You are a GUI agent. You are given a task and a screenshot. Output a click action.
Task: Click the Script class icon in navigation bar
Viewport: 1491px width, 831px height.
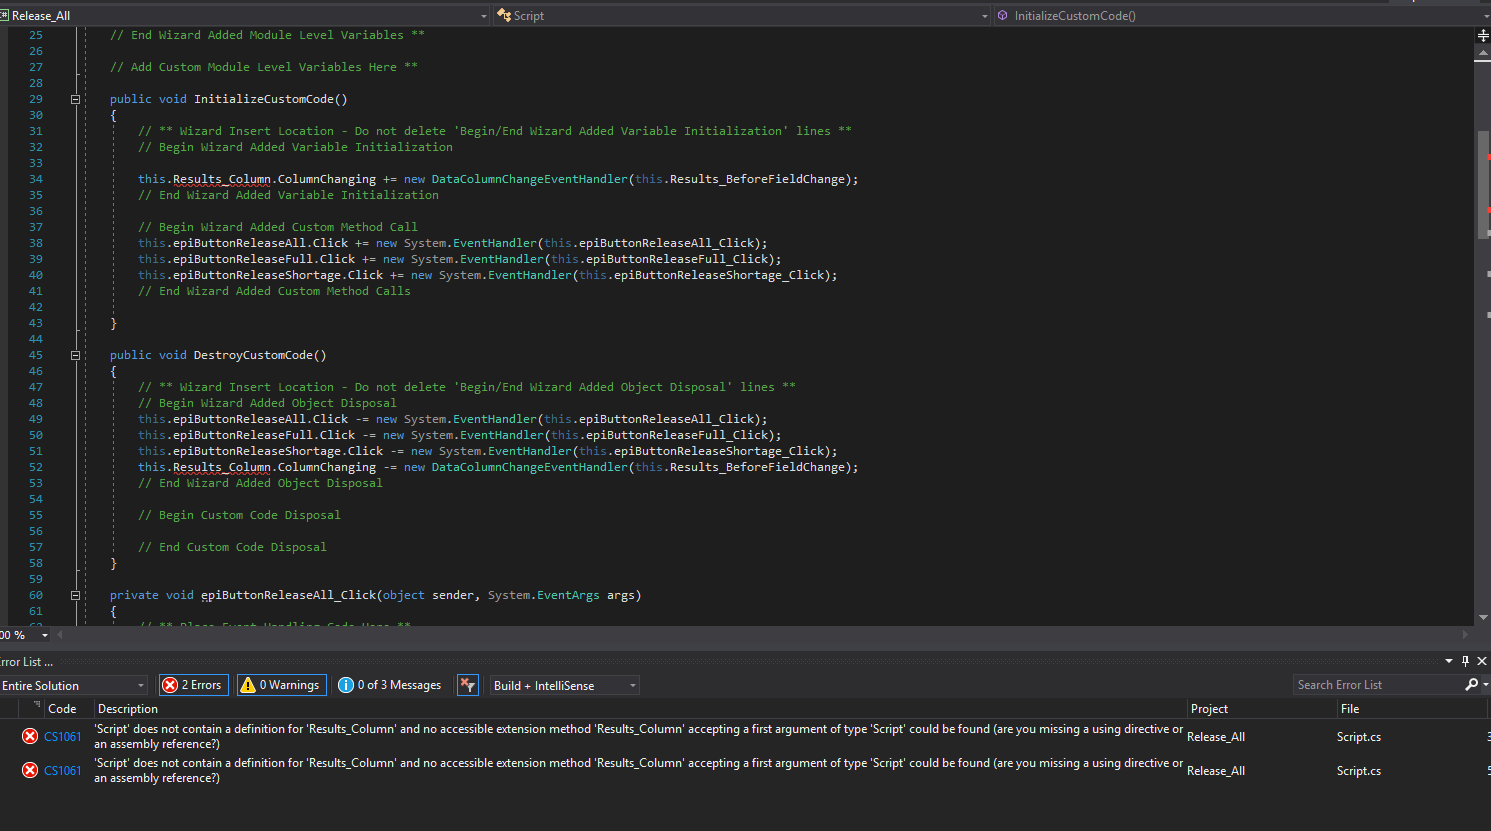click(504, 15)
